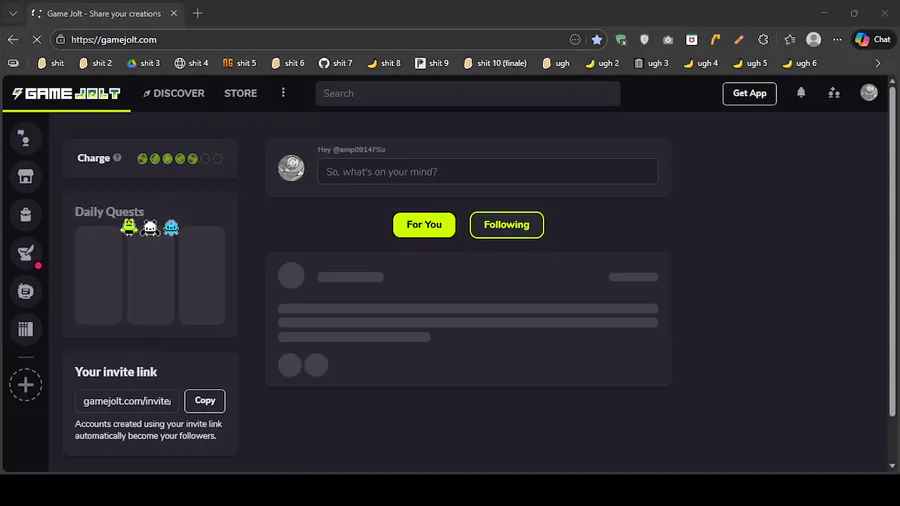Copy the invite link

(205, 400)
